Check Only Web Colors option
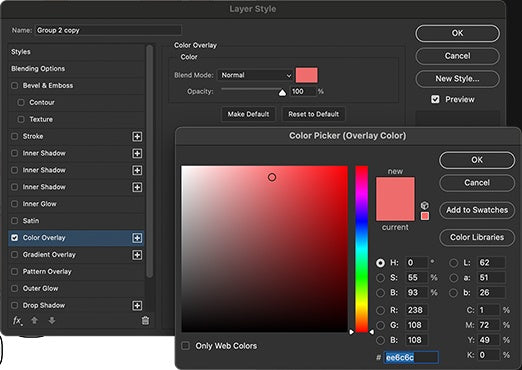Viewport: 522px width, 370px height. tap(185, 346)
